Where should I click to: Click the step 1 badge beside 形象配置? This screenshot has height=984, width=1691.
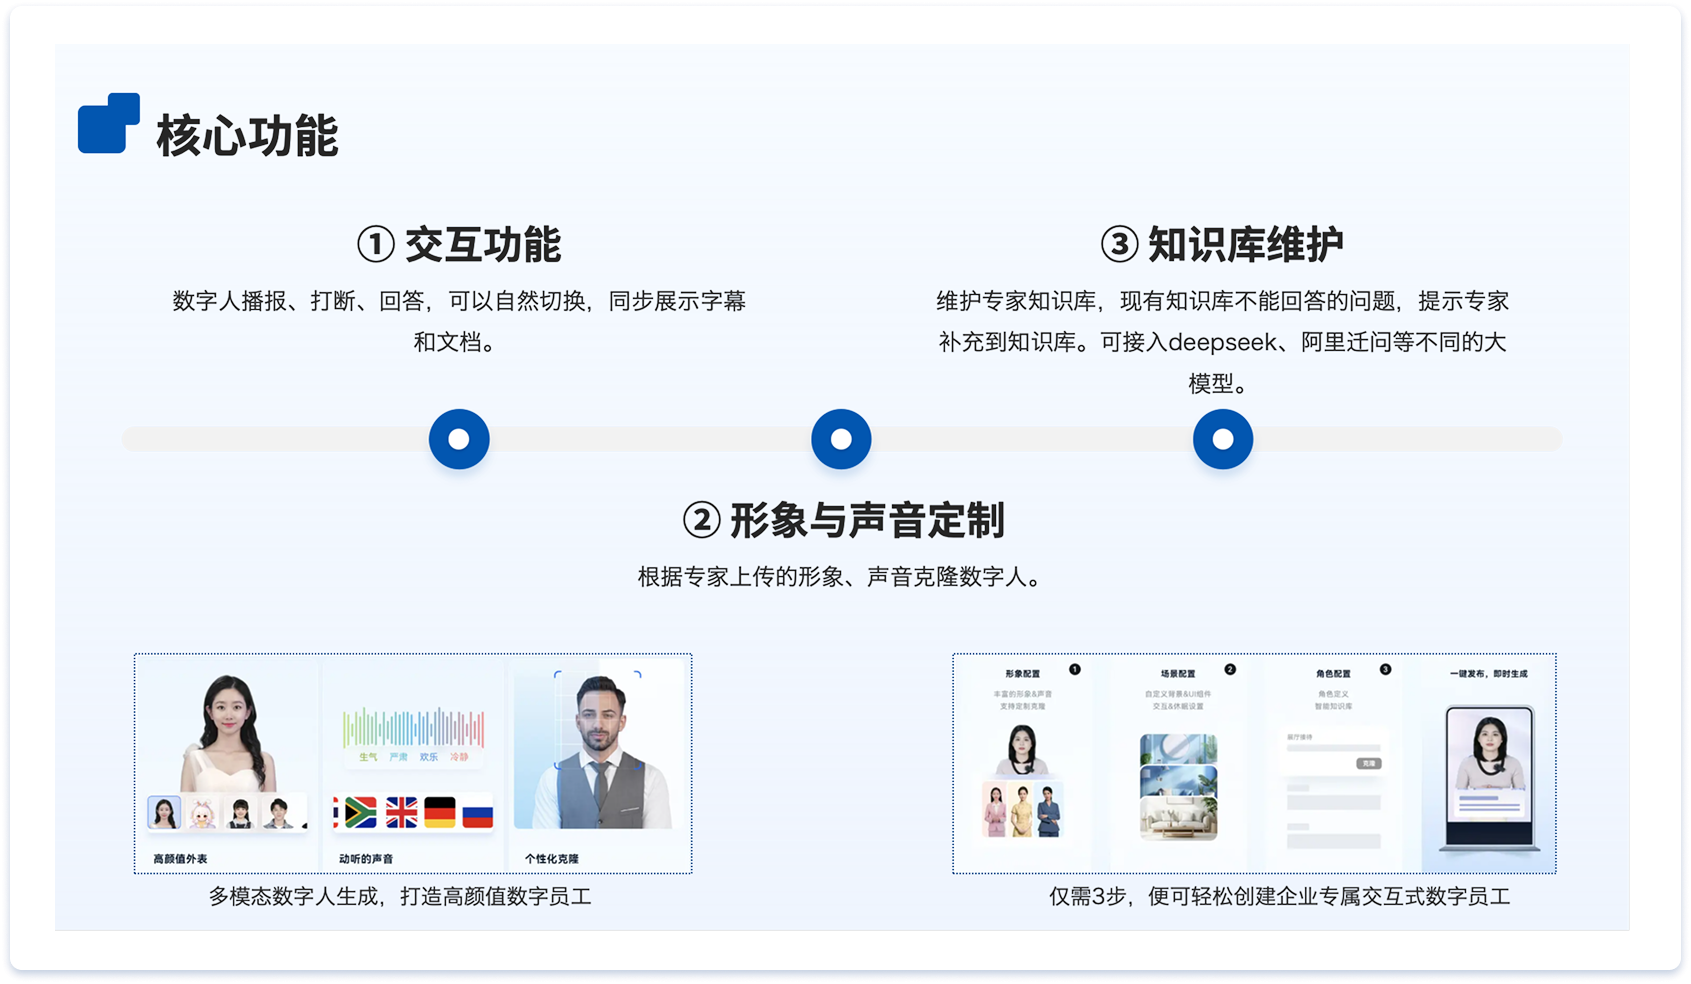(1075, 669)
